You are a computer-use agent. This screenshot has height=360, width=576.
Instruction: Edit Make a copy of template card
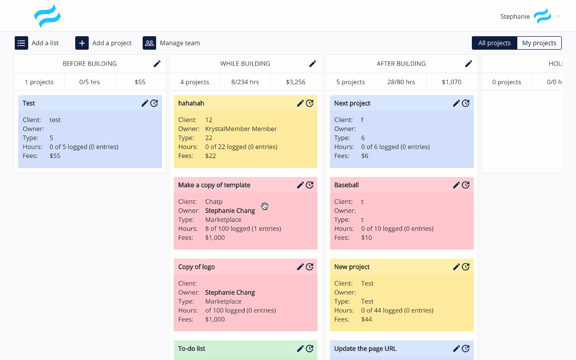tap(300, 185)
